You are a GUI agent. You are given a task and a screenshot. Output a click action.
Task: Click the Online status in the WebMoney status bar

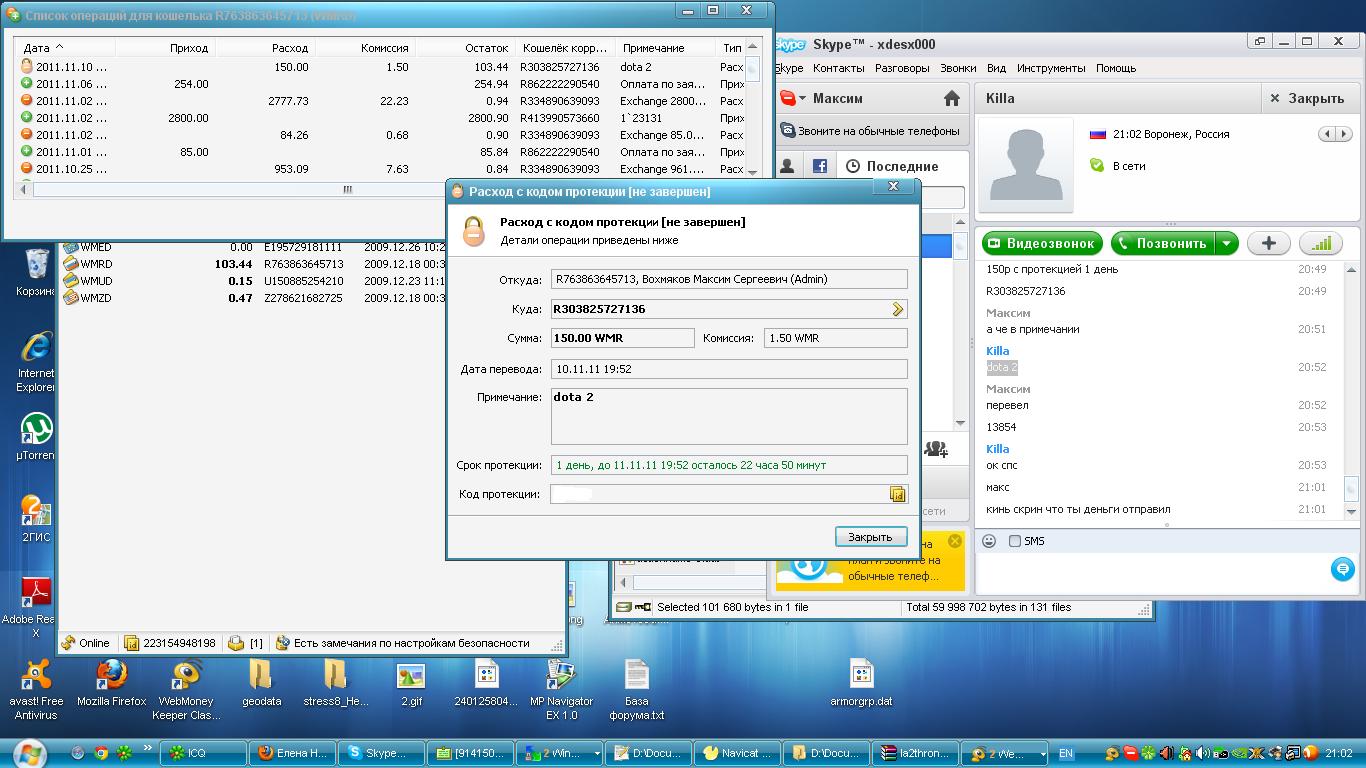click(x=86, y=643)
